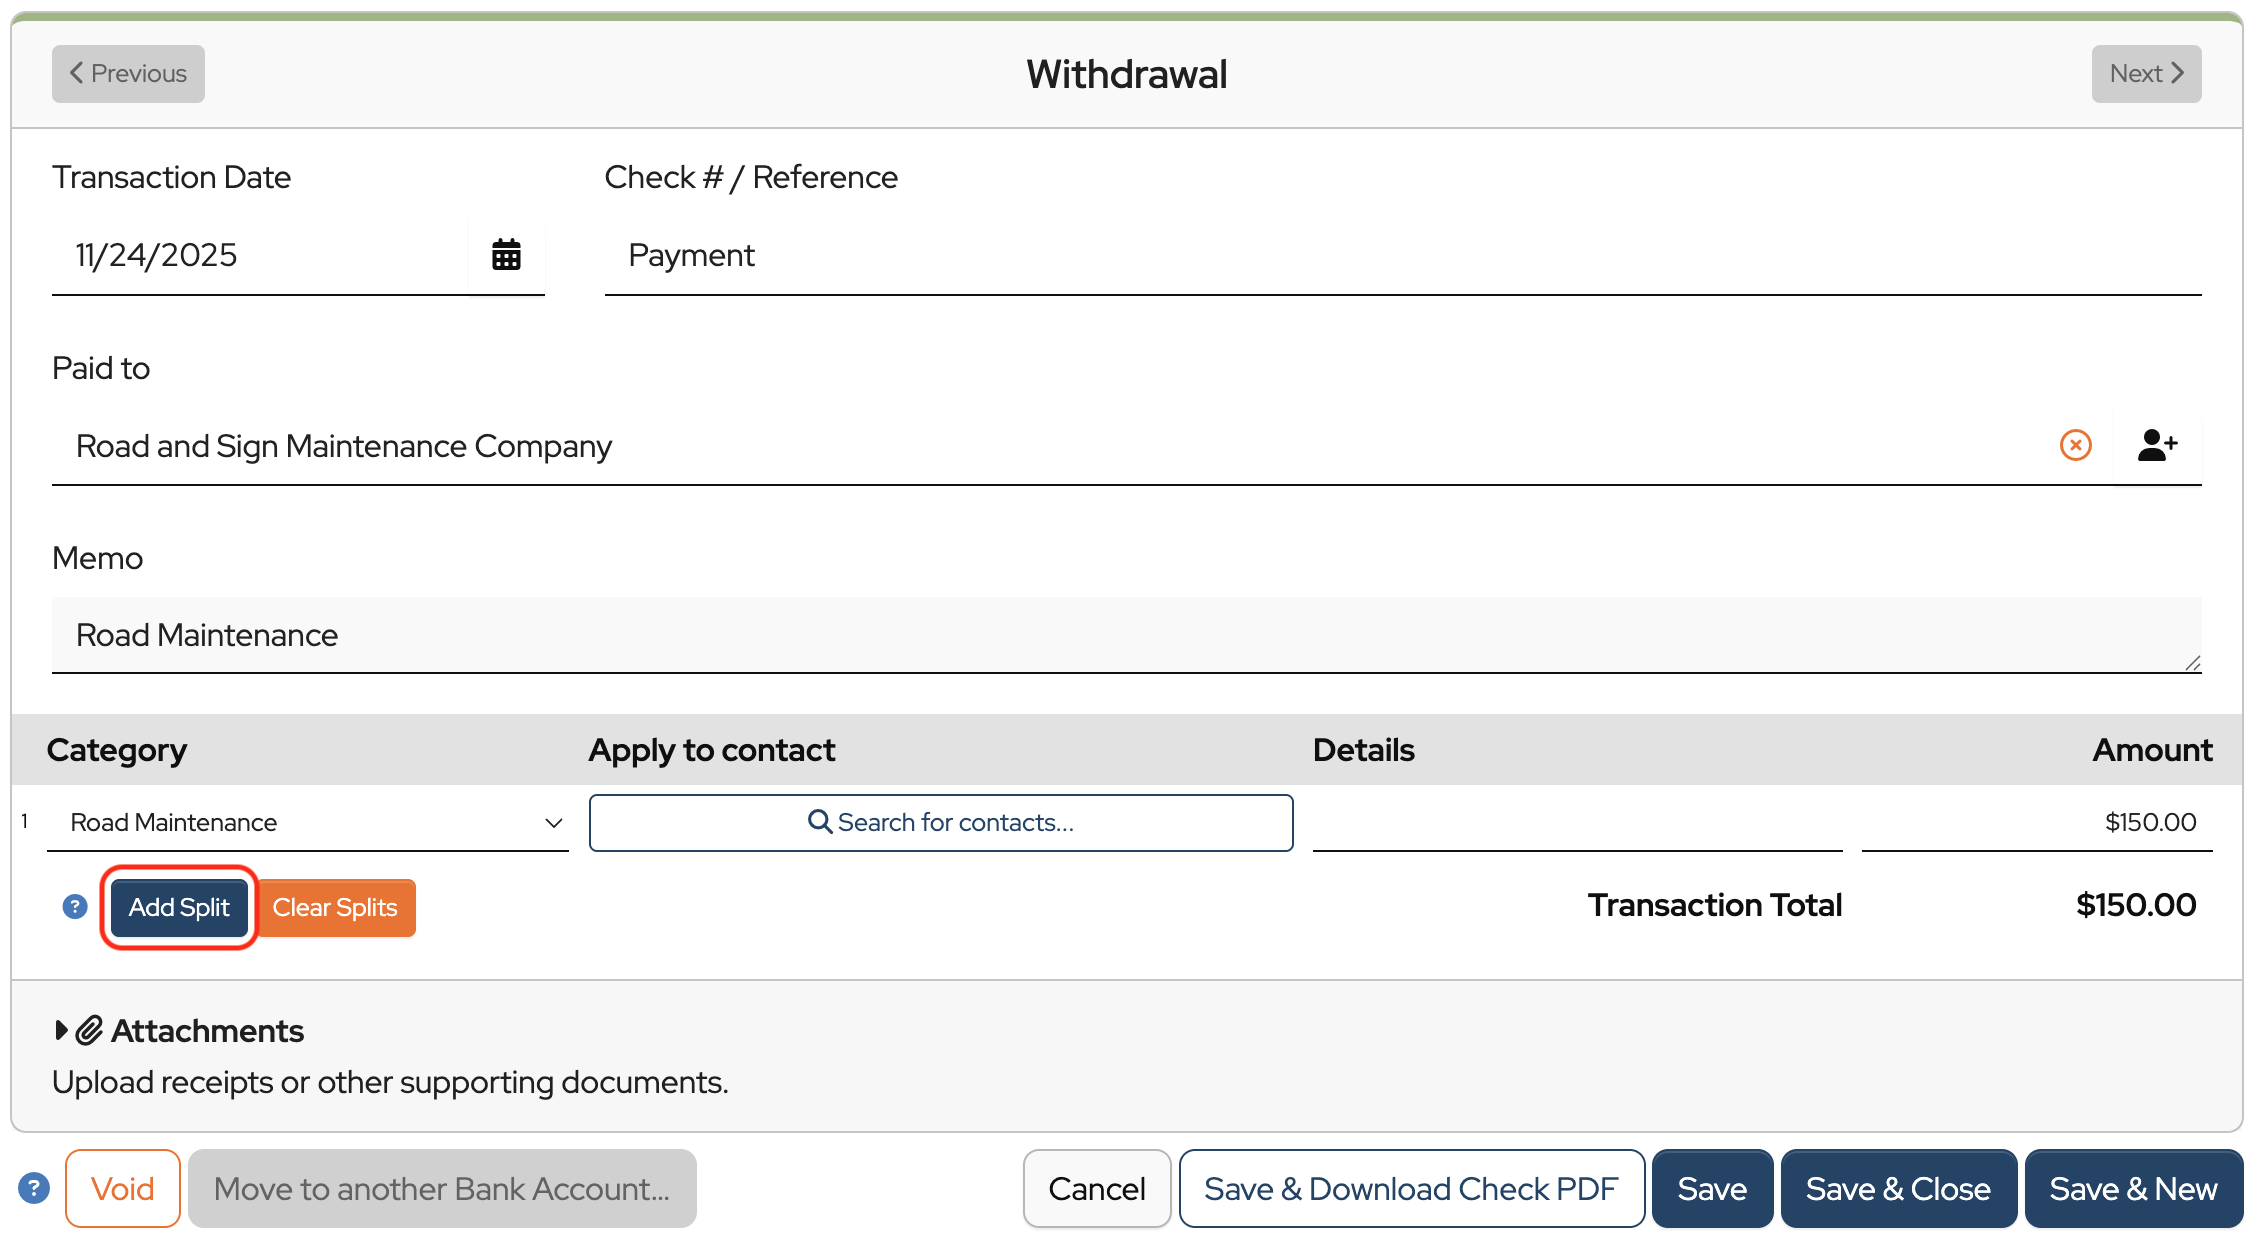
Task: Click the search icon in contacts field
Action: pos(819,822)
